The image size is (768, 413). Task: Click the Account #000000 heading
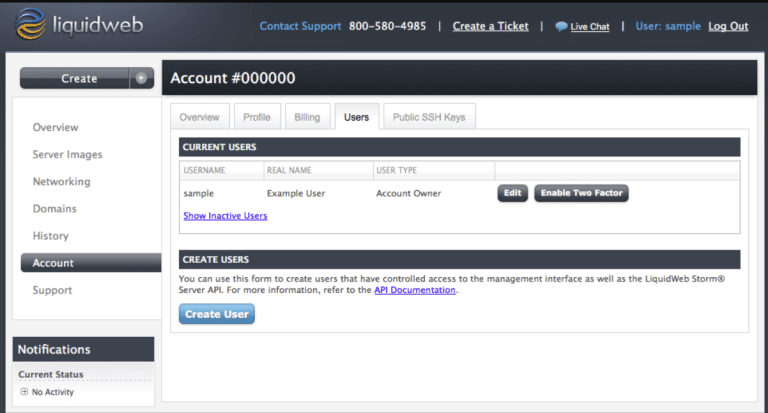click(233, 78)
